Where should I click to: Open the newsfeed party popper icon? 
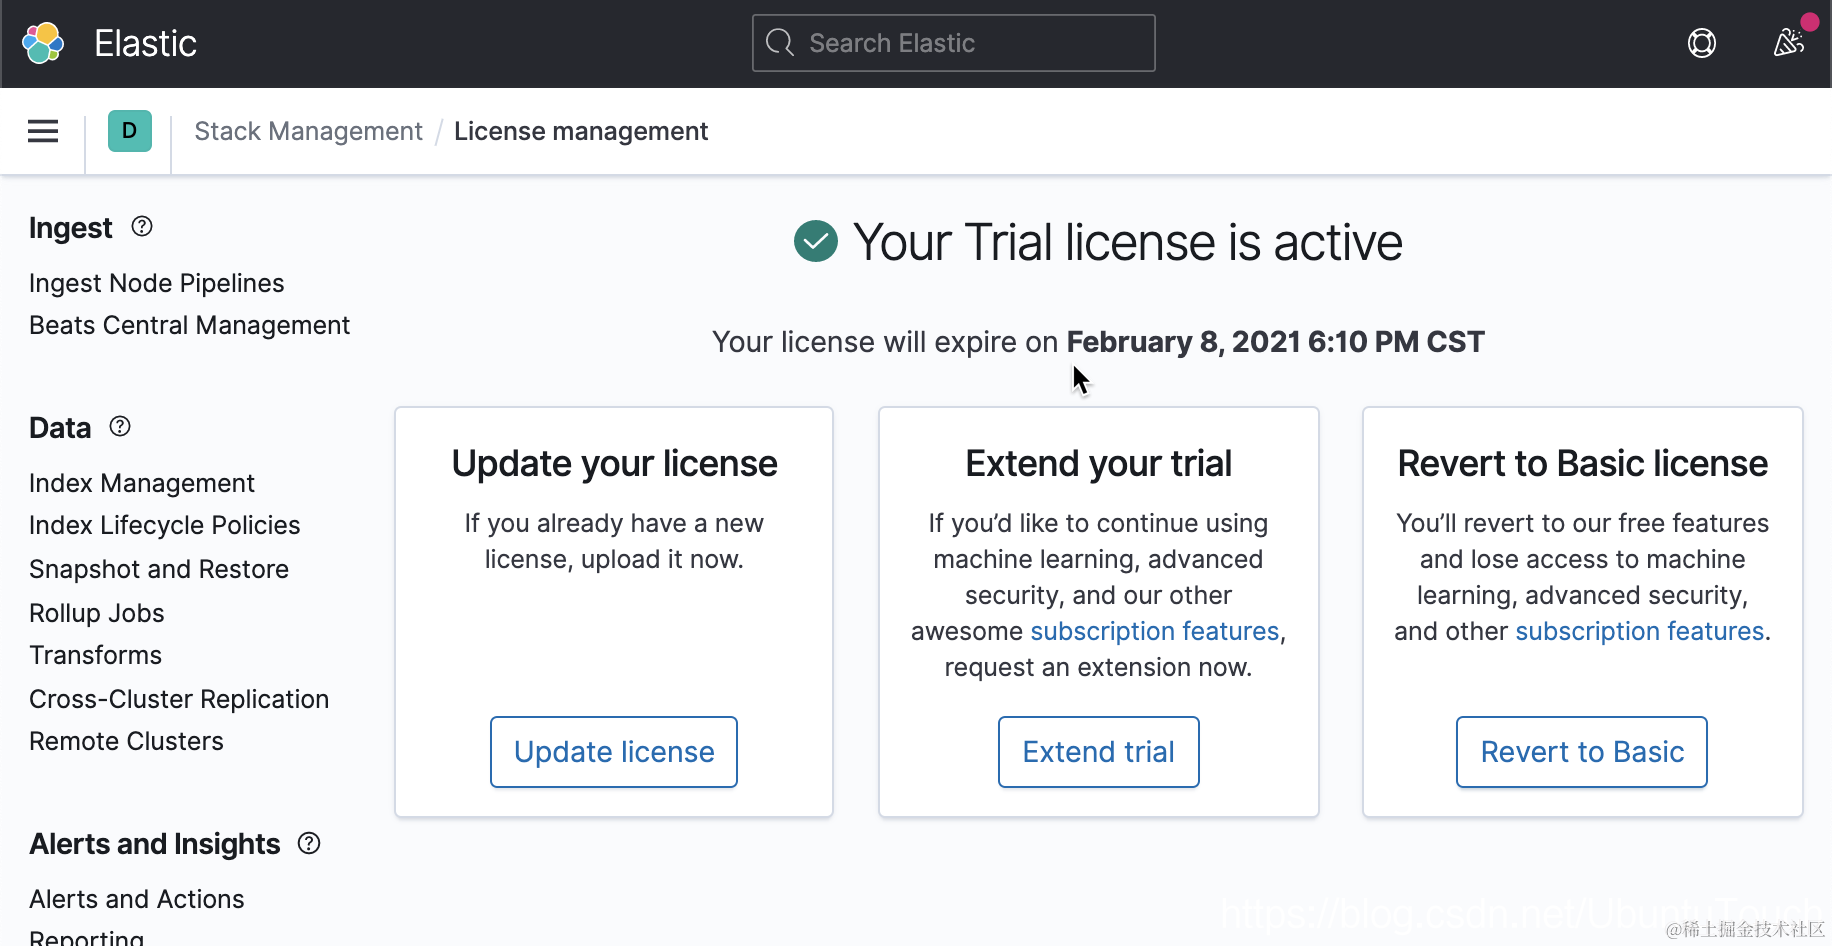[1788, 43]
